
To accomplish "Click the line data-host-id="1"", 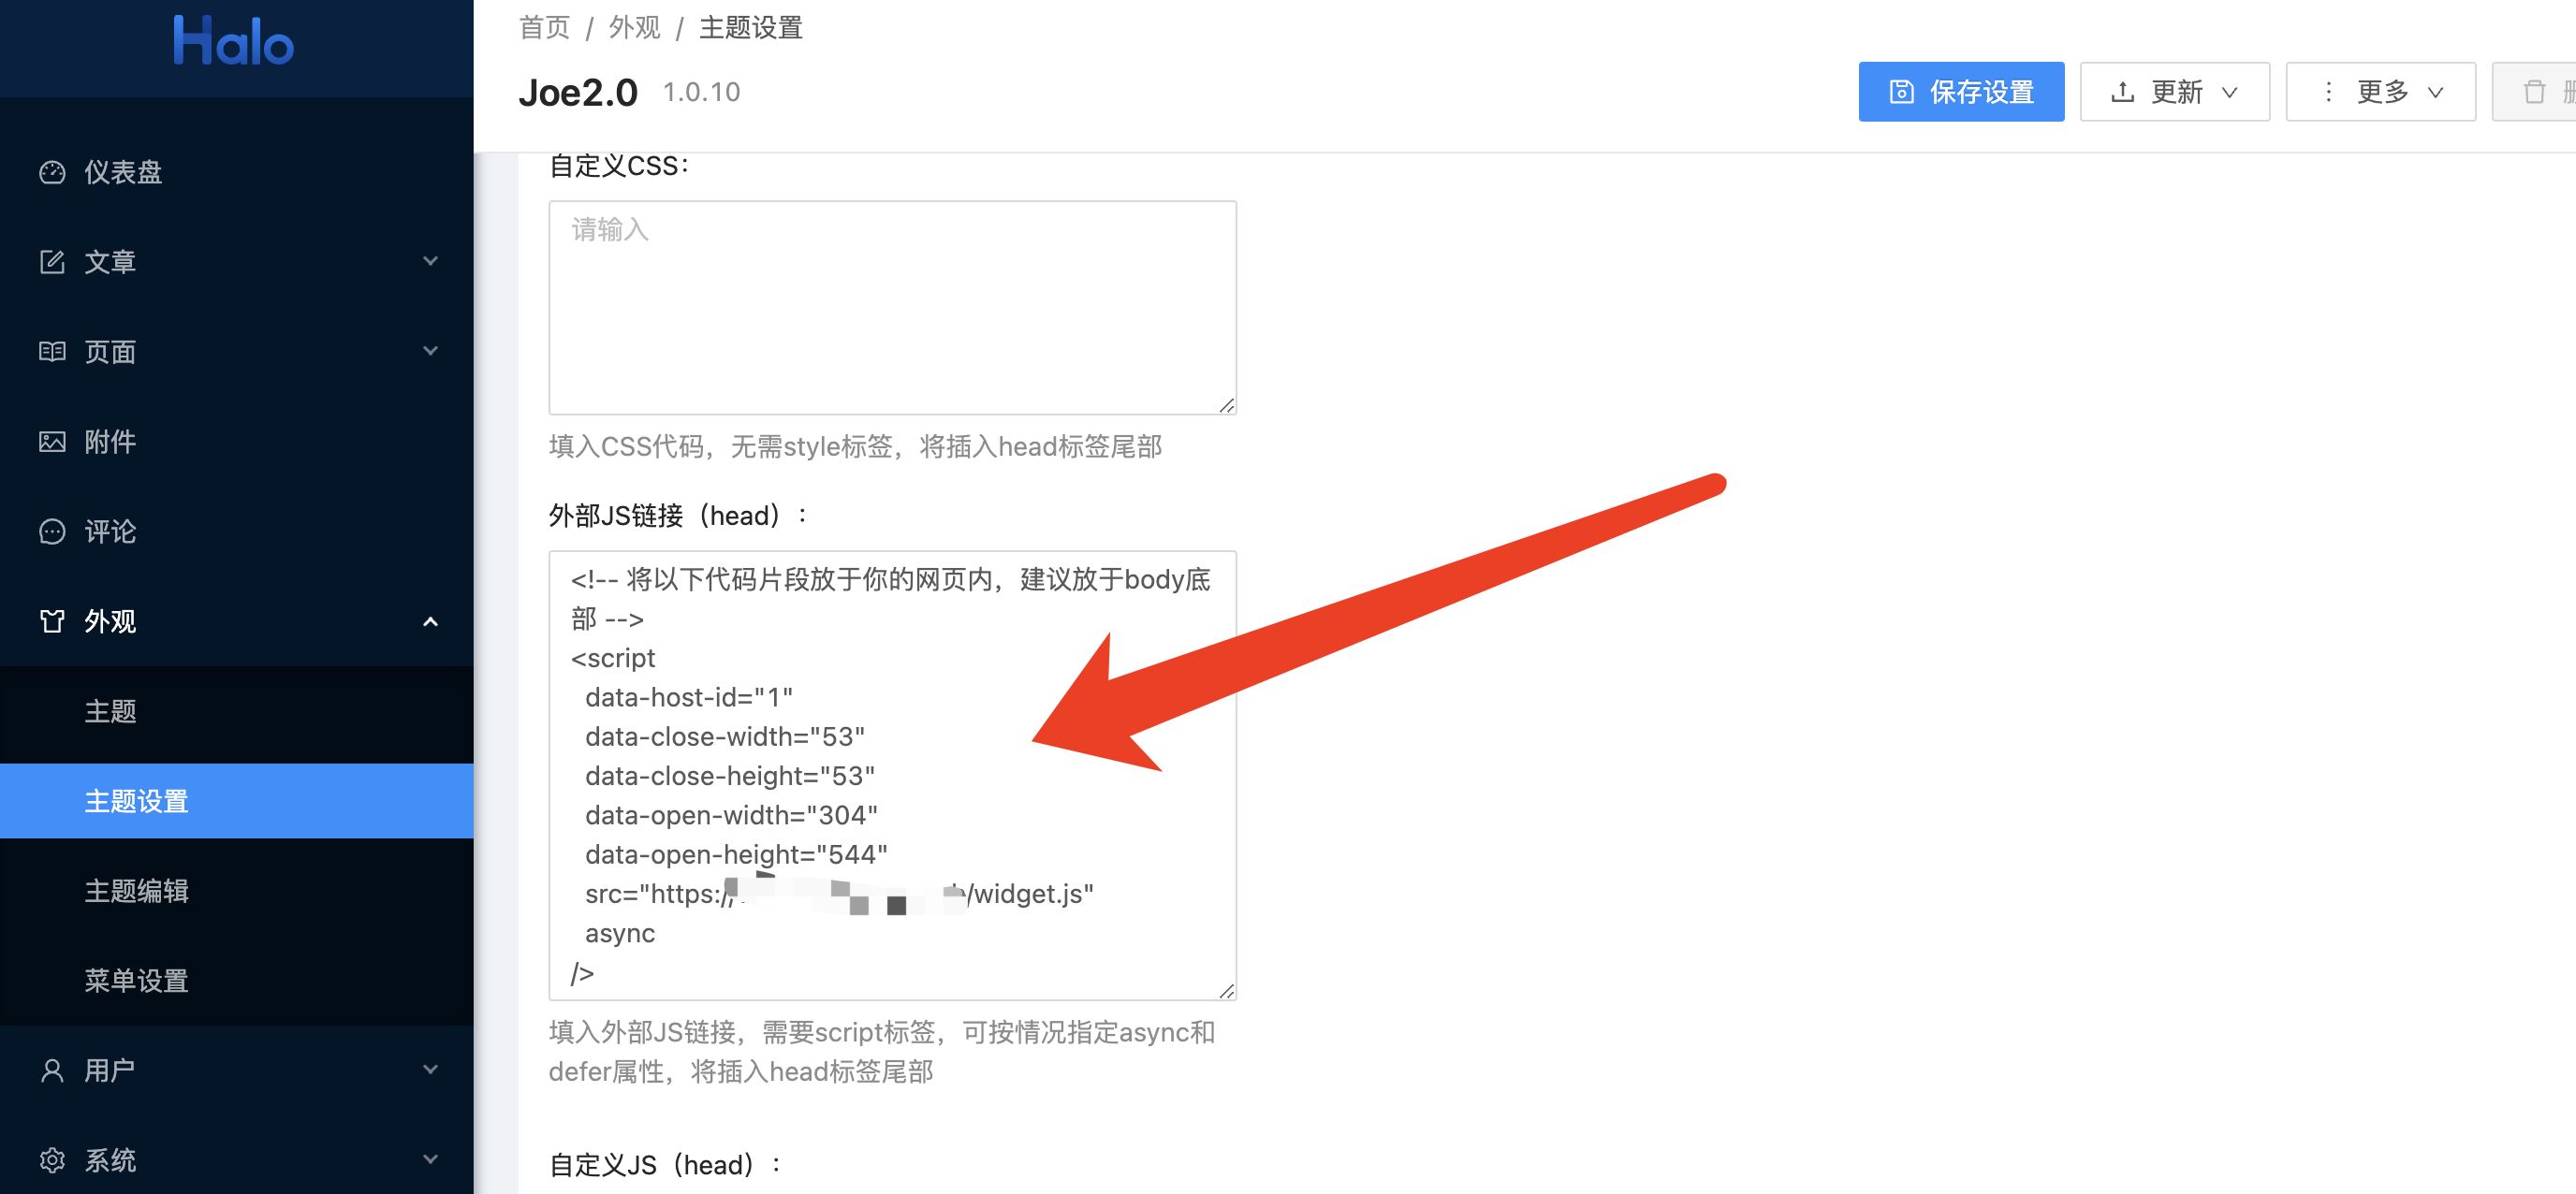I will [689, 697].
